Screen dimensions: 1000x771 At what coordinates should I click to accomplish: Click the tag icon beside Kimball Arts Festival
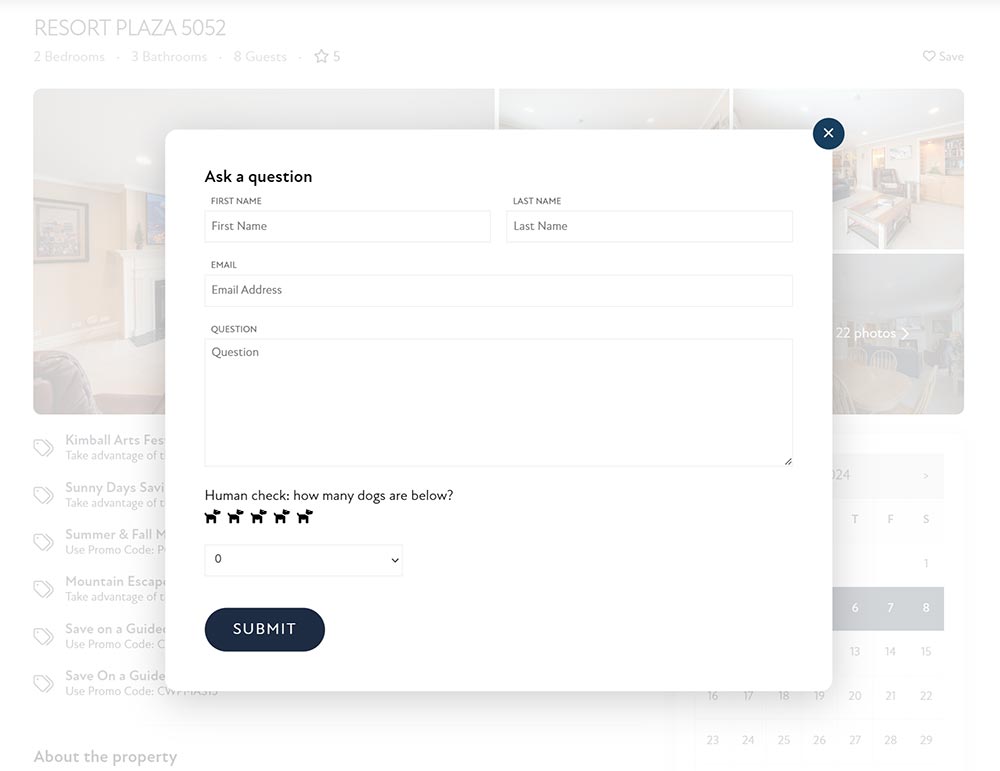pos(42,446)
